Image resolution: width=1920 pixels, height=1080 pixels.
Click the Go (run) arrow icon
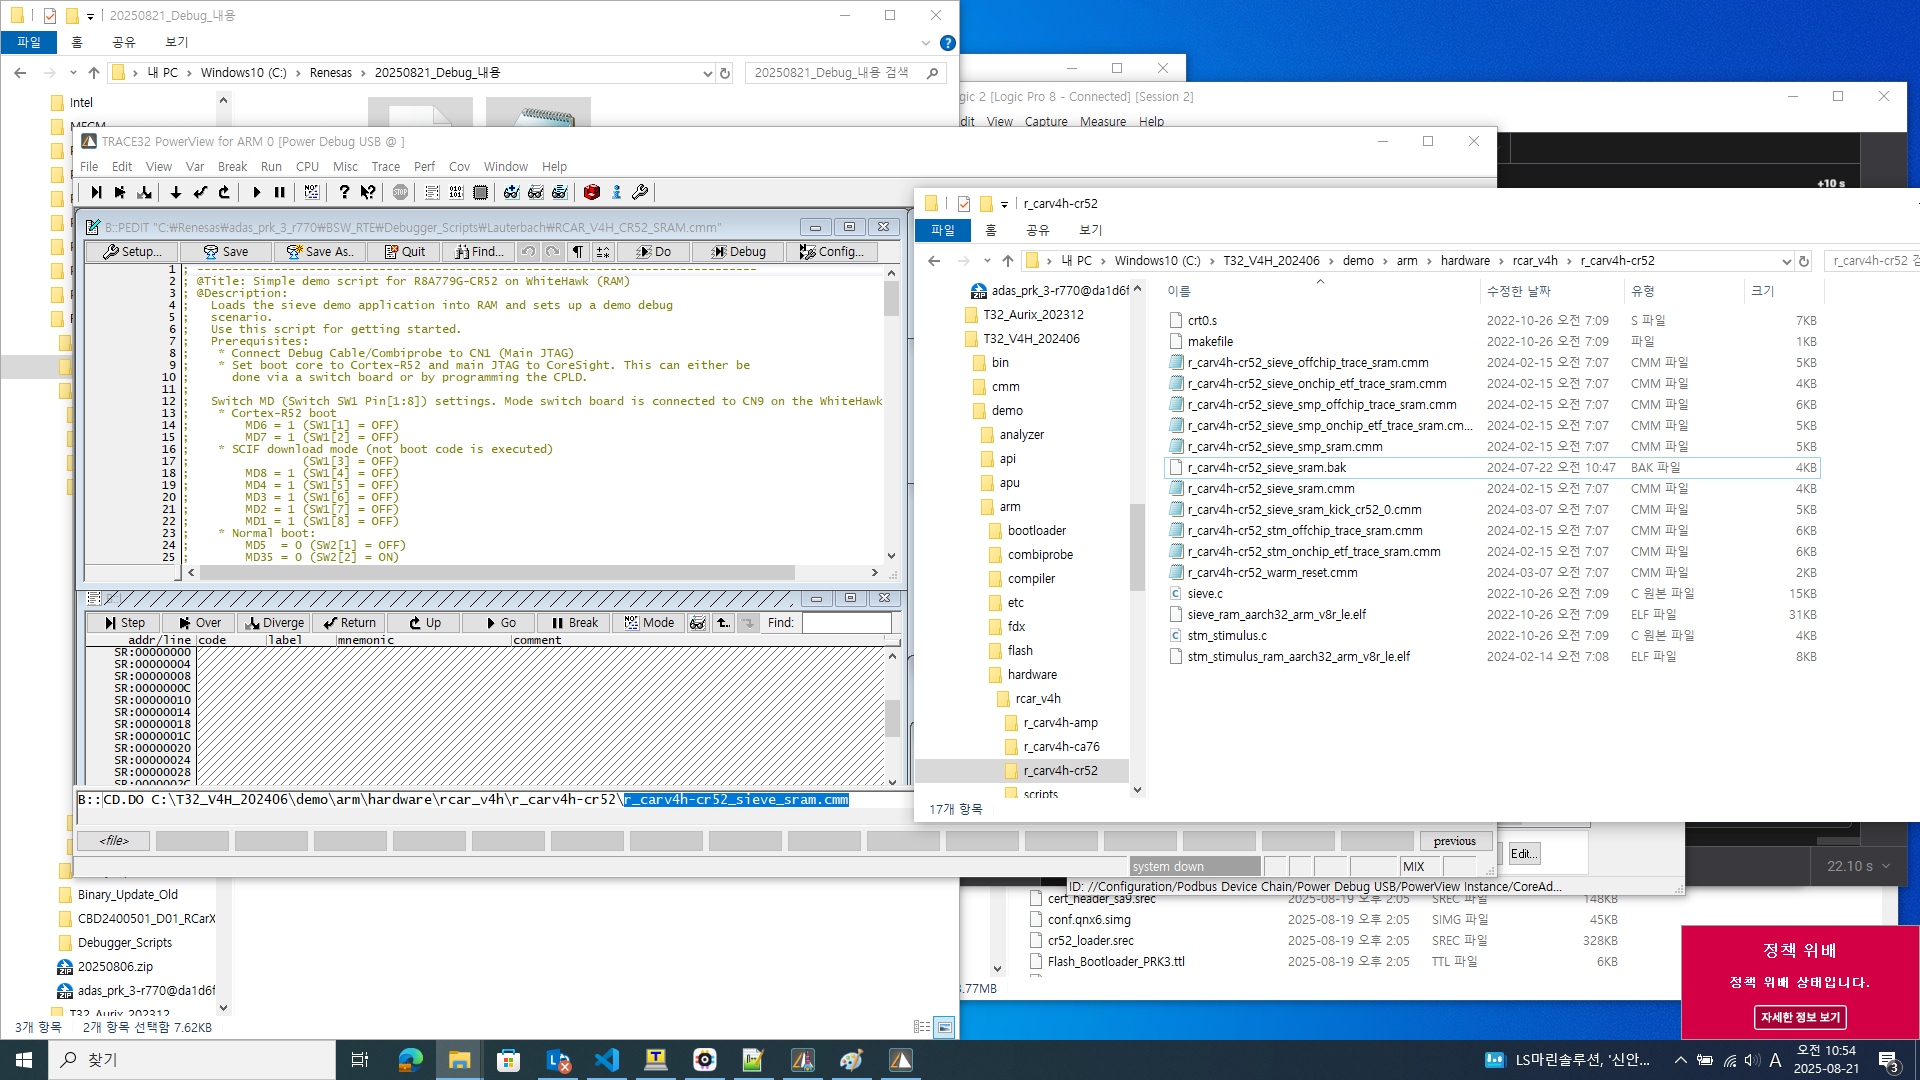(x=256, y=192)
